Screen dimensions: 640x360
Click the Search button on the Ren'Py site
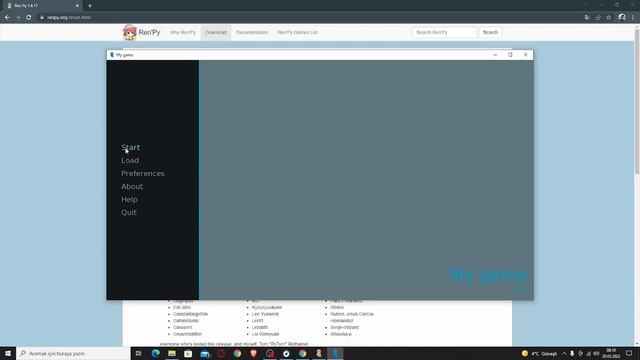coord(490,32)
